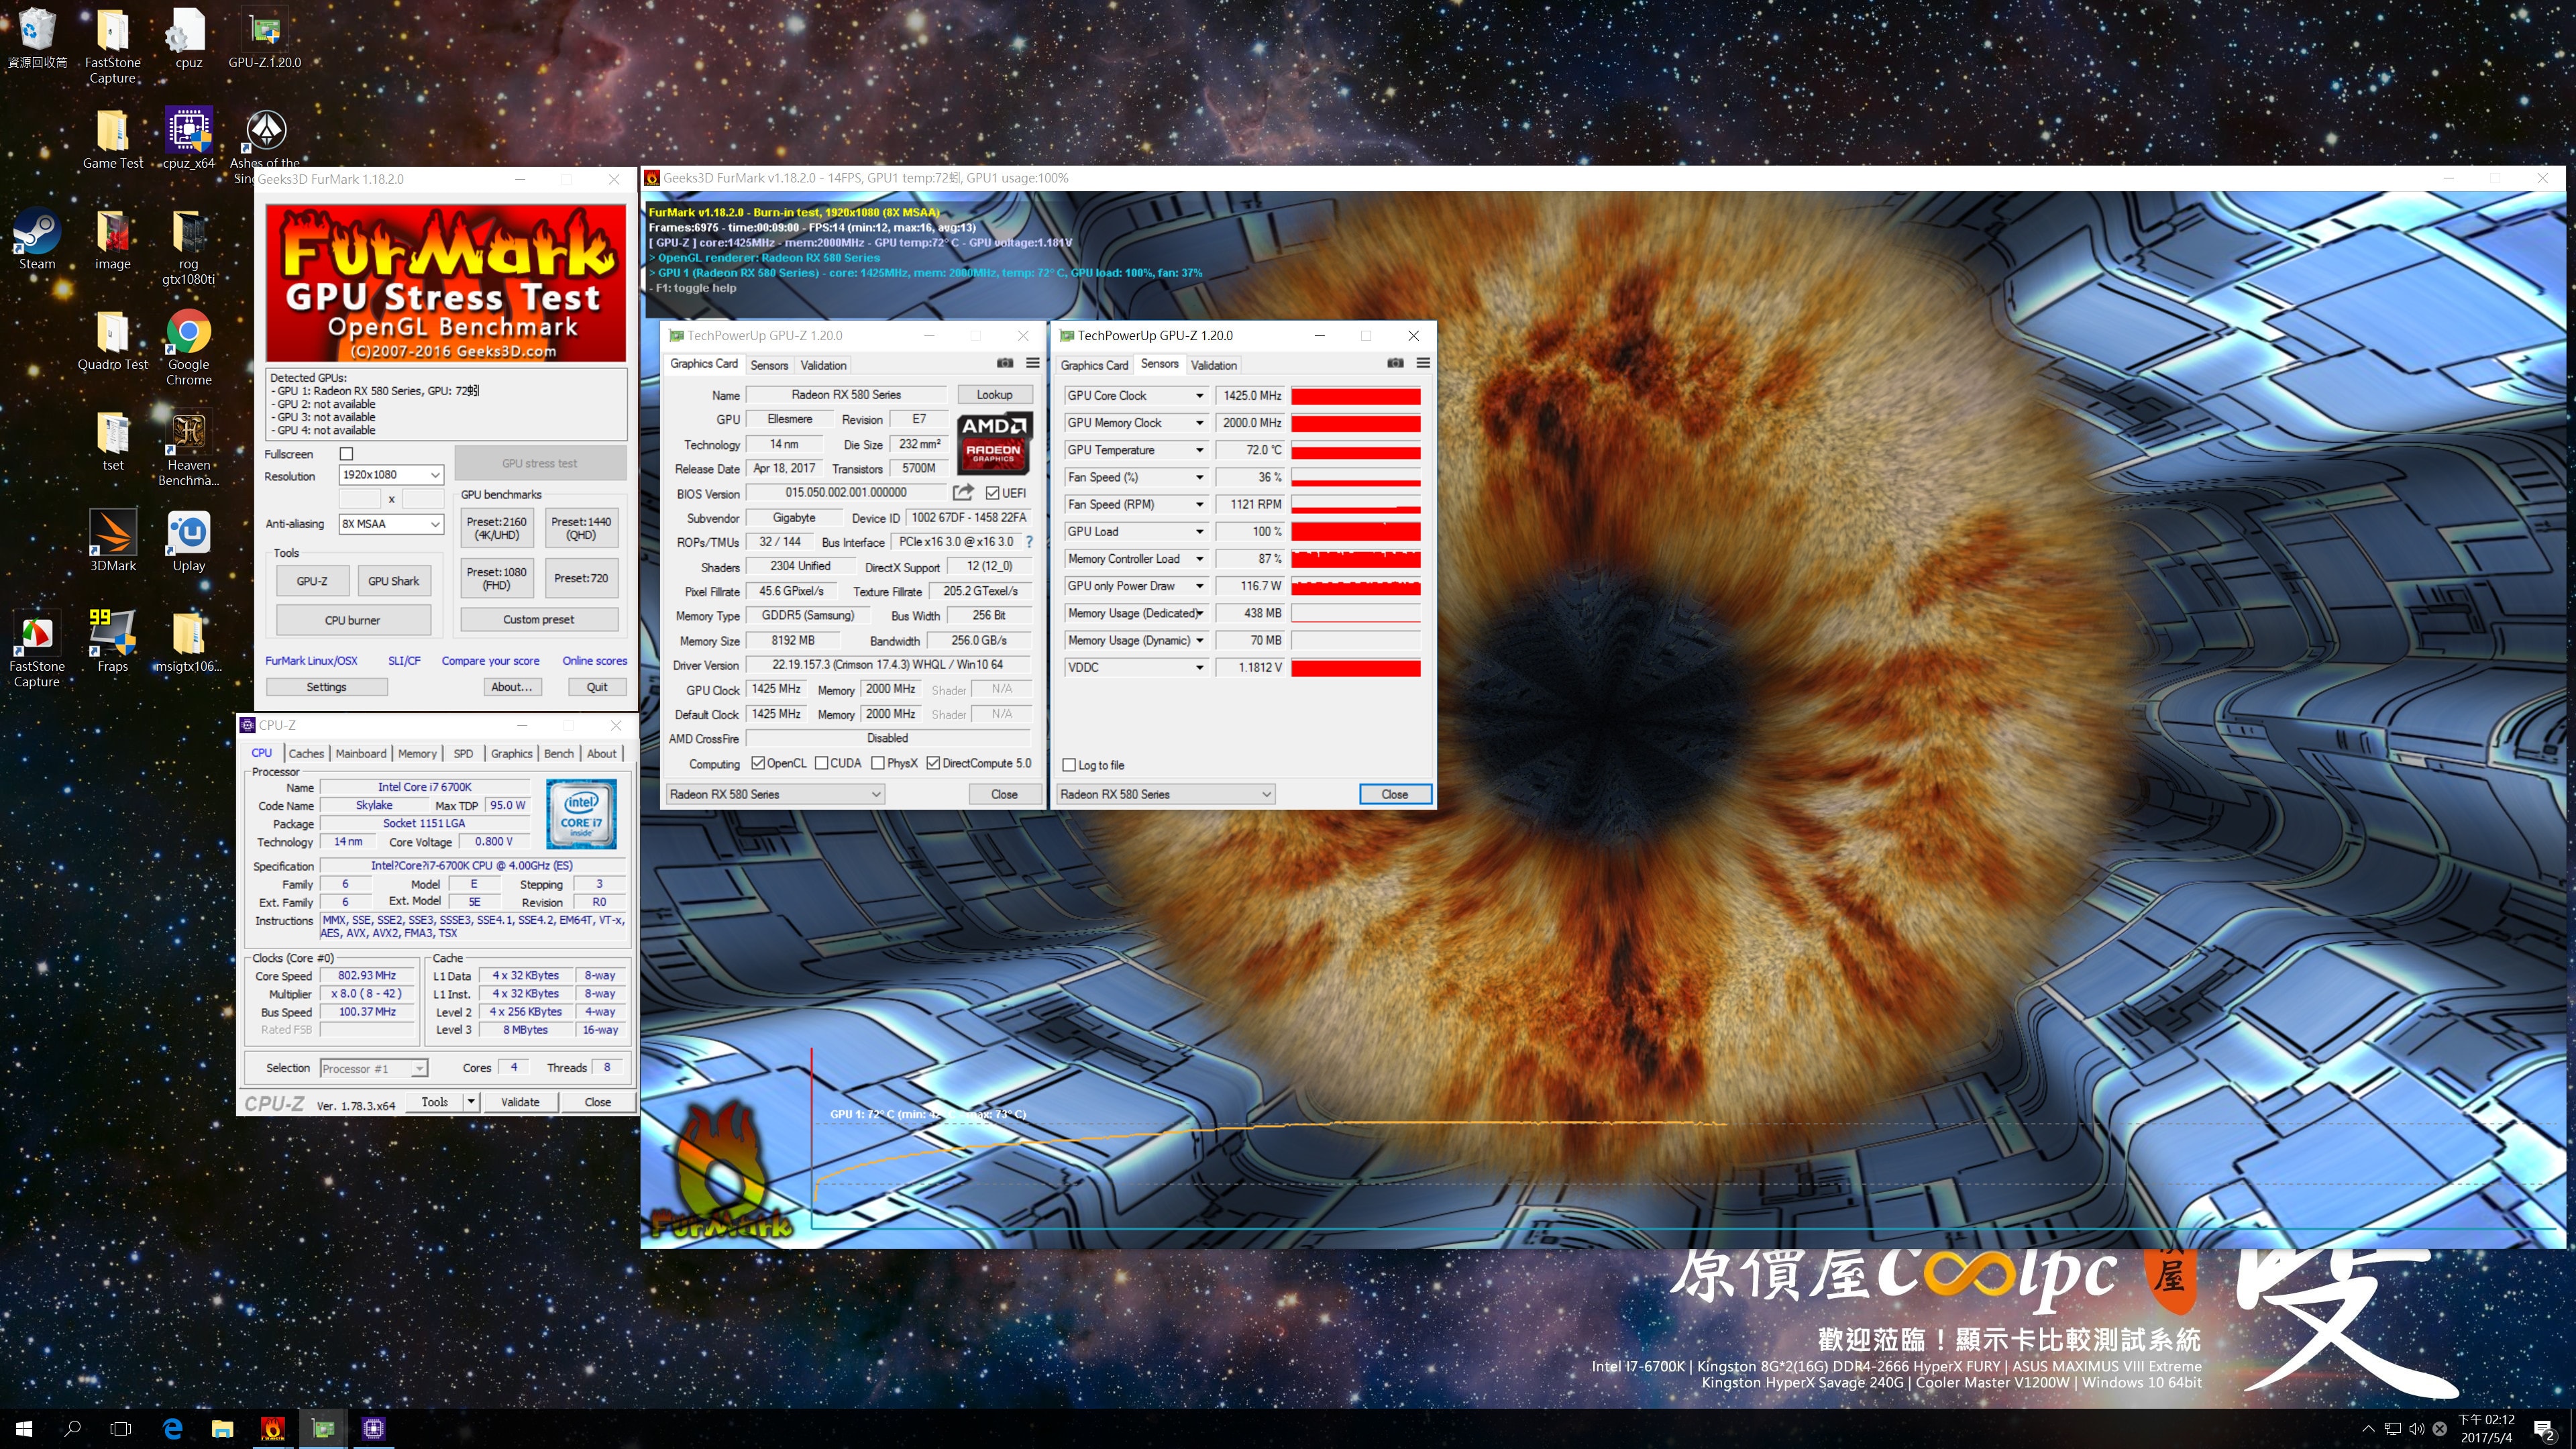Launch Heaven Benchmark desktop icon

point(188,449)
